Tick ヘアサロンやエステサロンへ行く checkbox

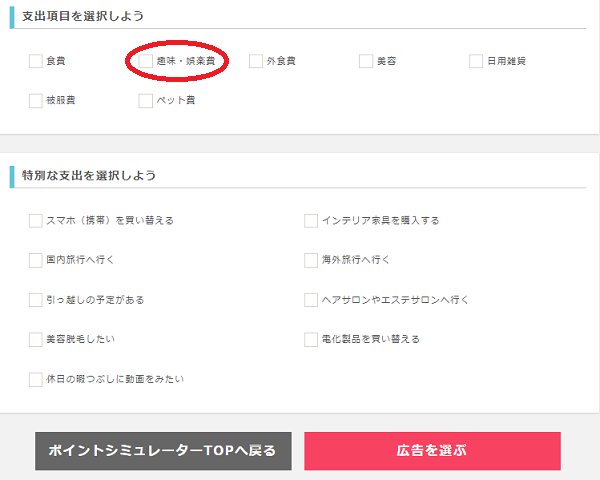coord(311,299)
